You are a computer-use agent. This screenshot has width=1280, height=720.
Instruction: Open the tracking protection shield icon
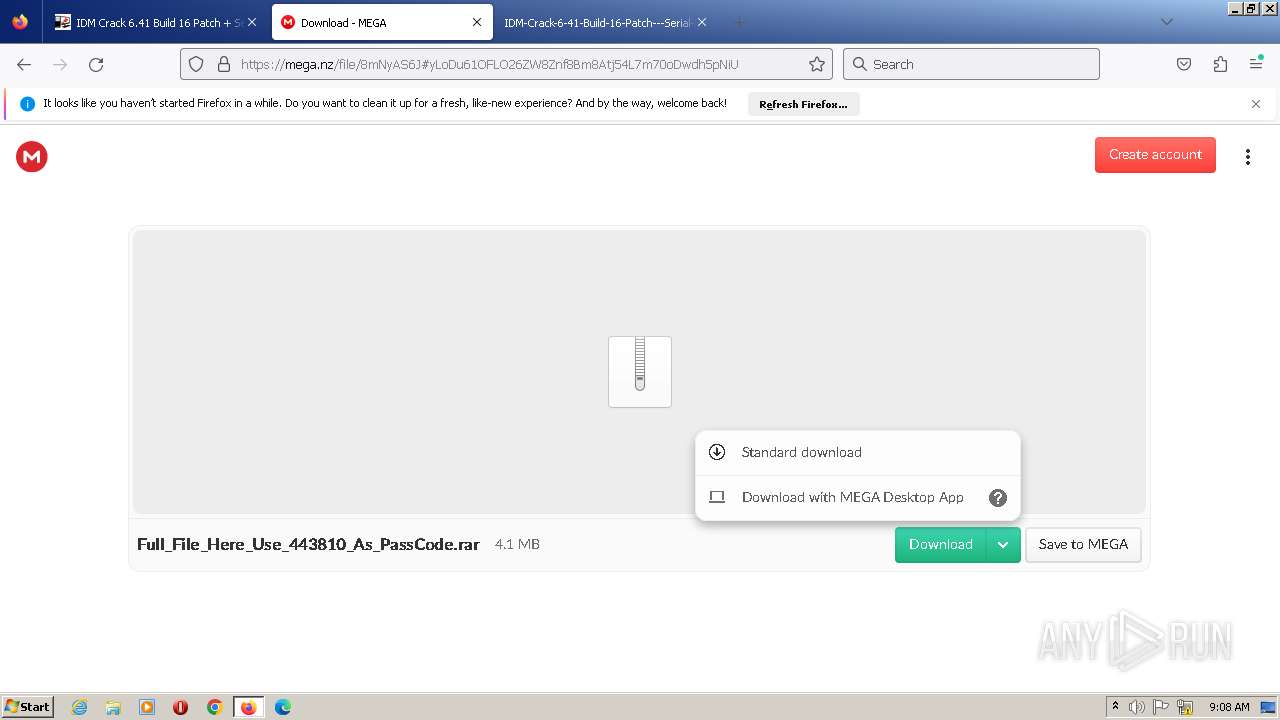click(x=196, y=64)
